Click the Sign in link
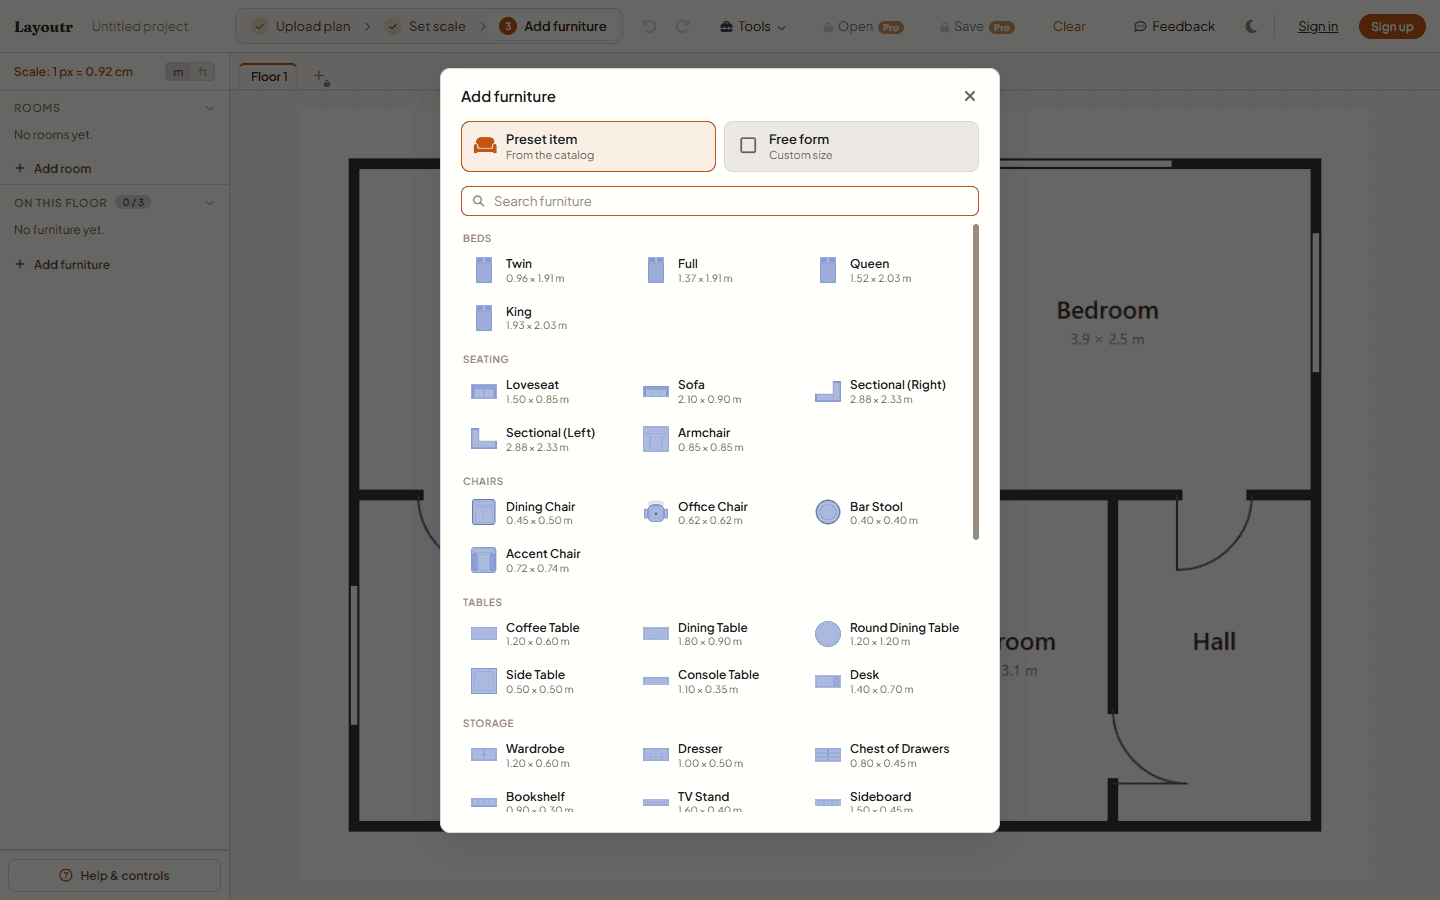Screen dimensions: 1440x900 [x=1318, y=27]
